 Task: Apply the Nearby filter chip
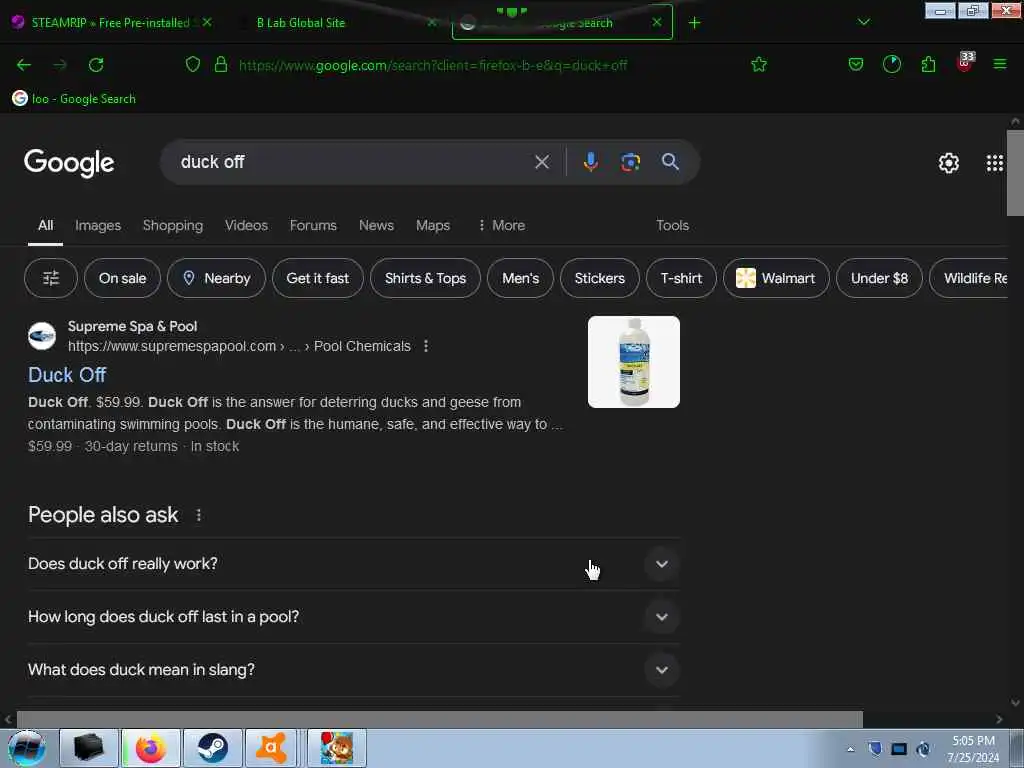click(216, 278)
